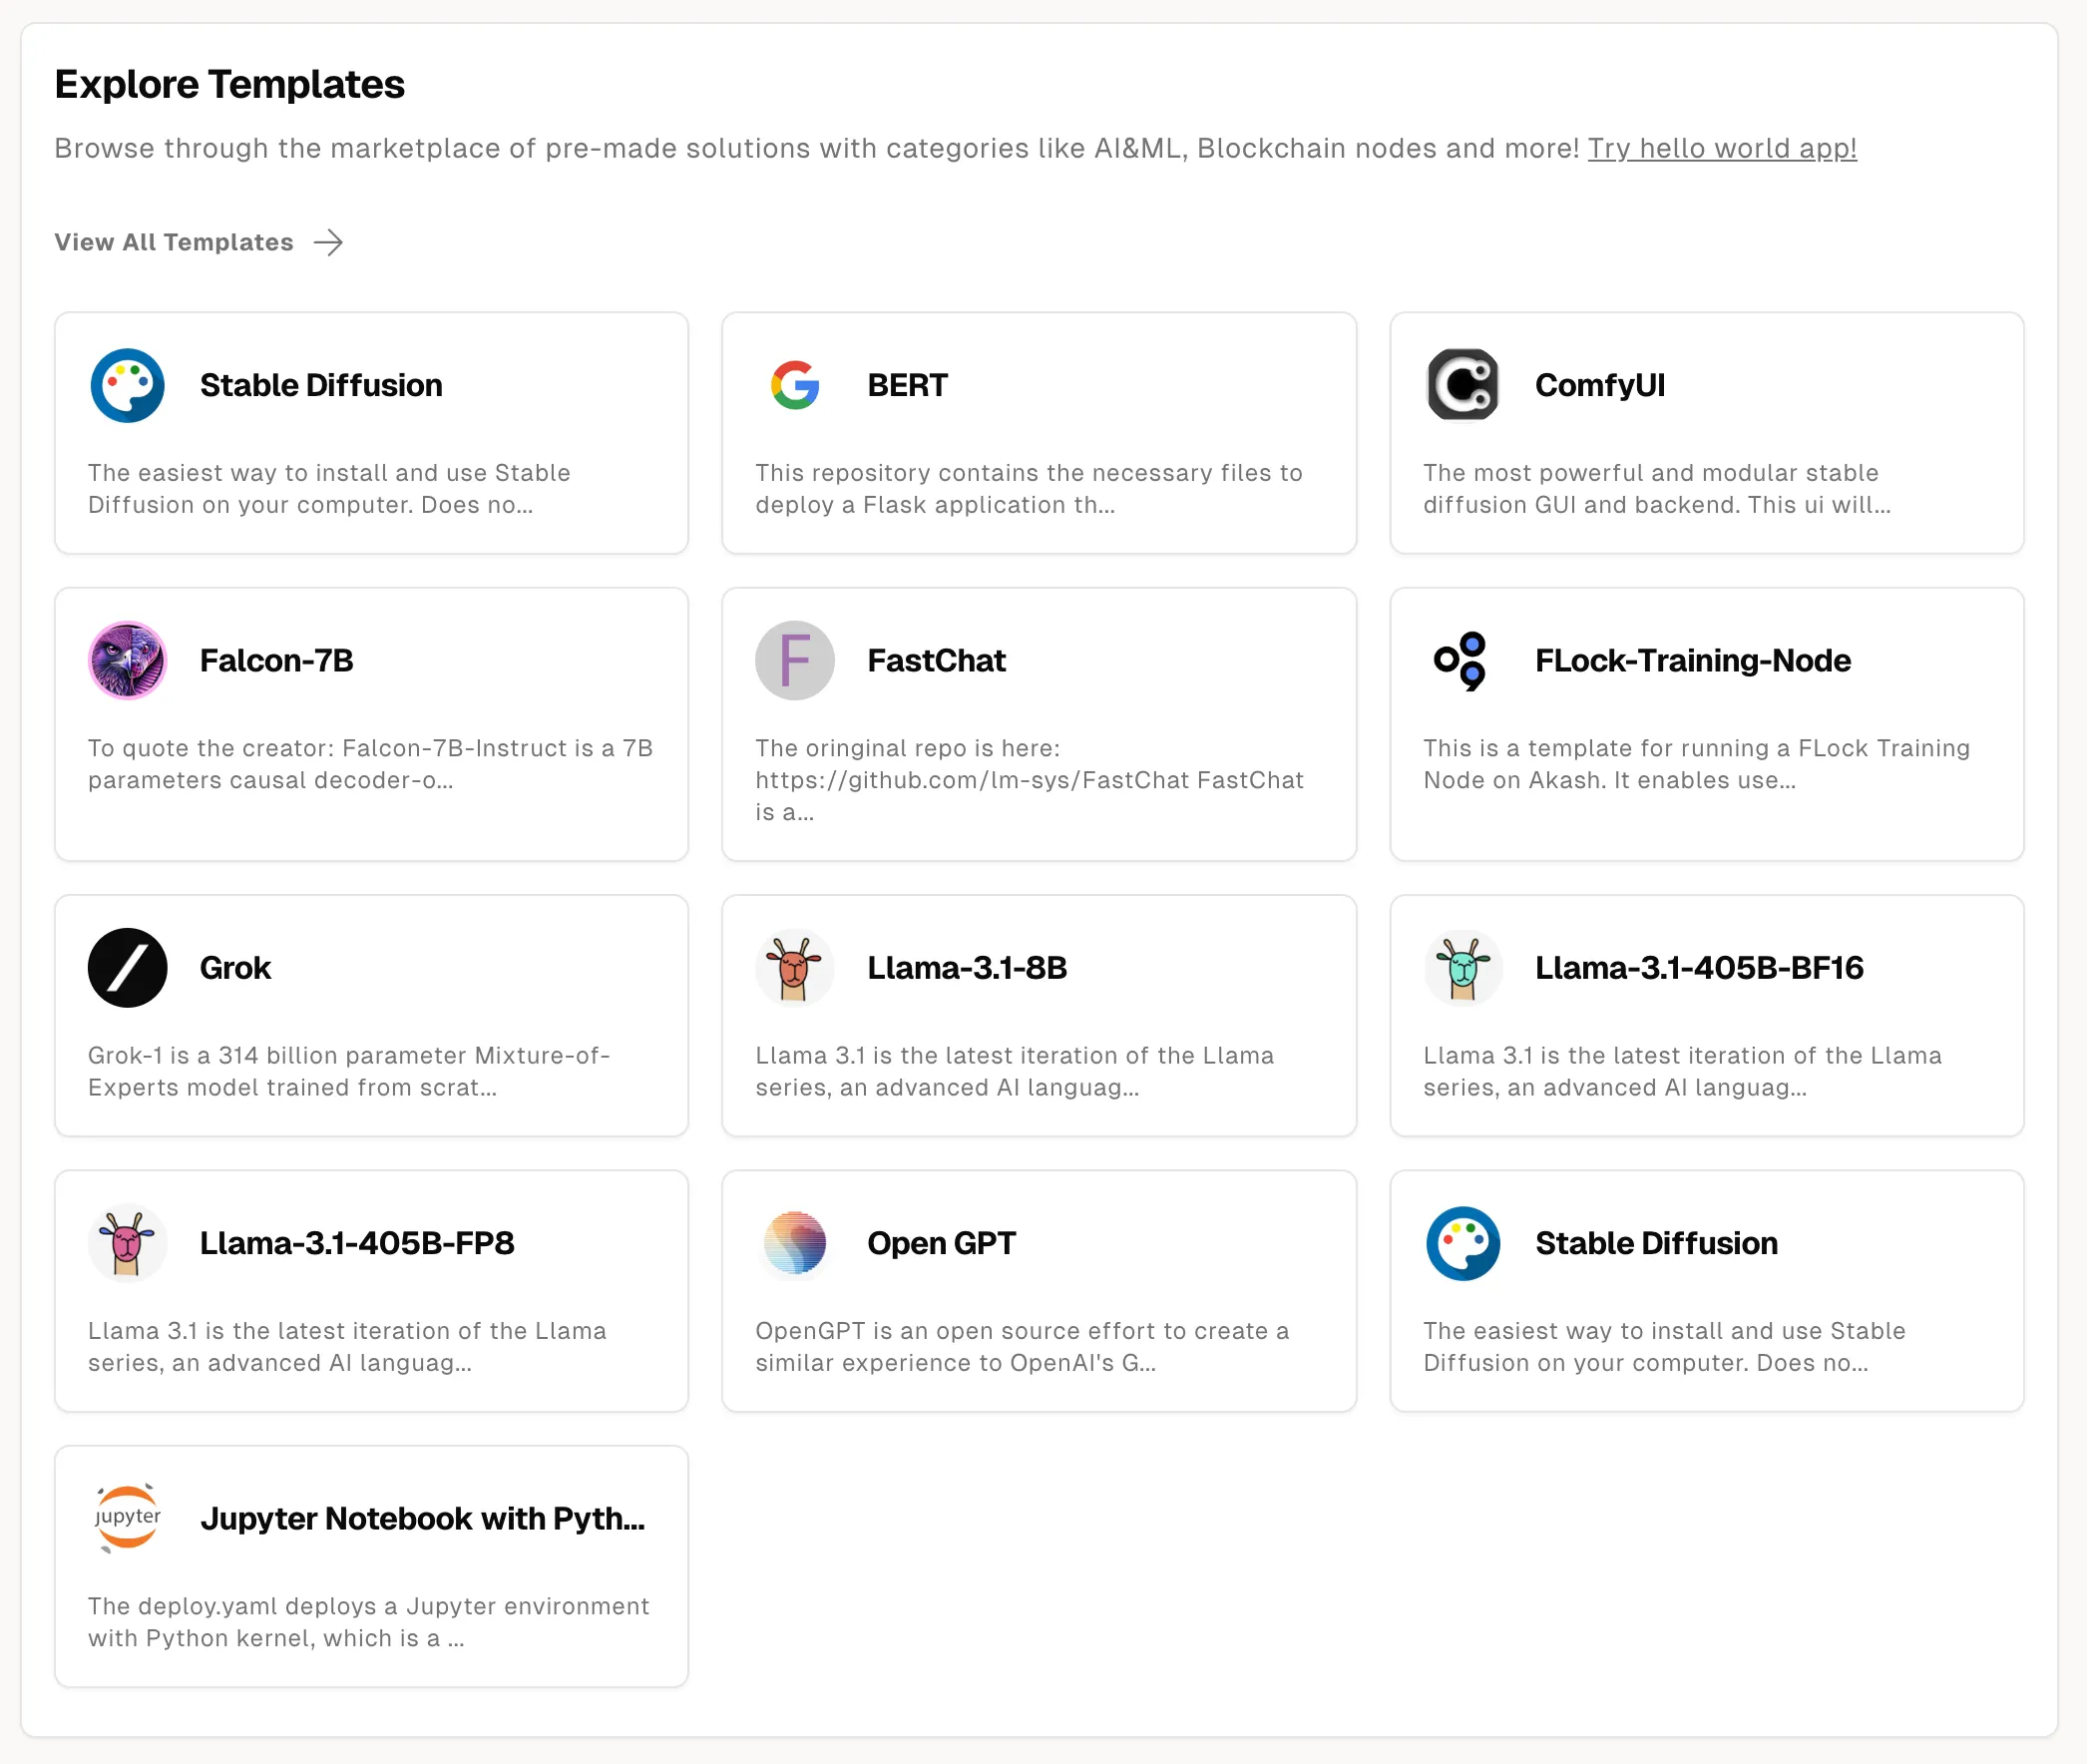Open the View All Templates link

(x=174, y=242)
